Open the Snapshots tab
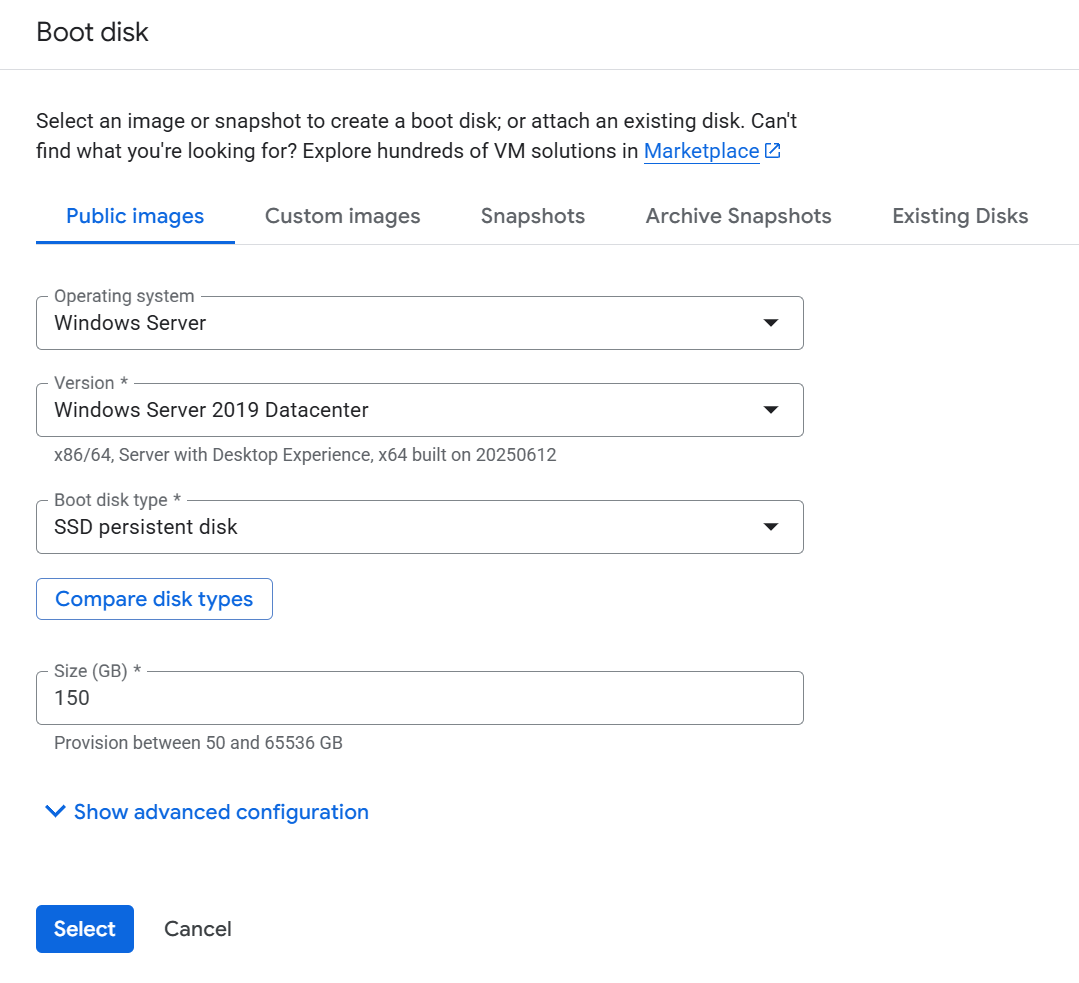Viewport: 1079px width, 983px height. point(533,216)
